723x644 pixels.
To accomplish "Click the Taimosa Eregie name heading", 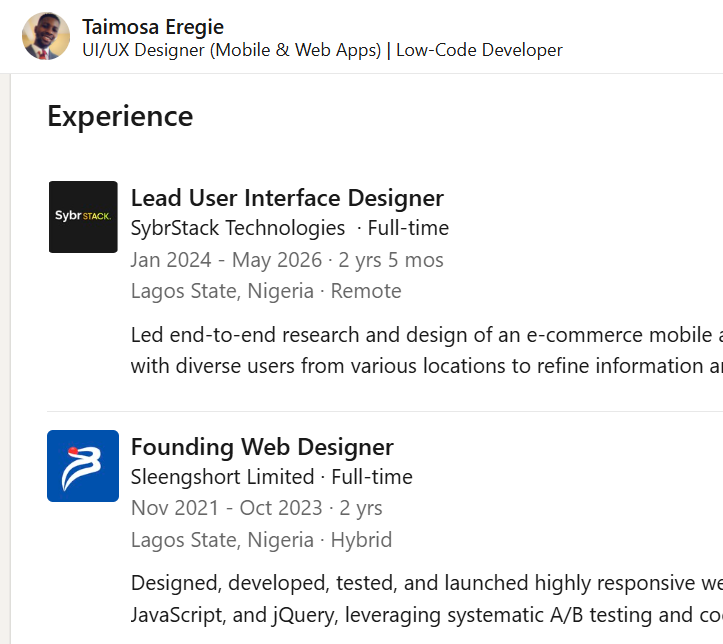I will [x=153, y=27].
